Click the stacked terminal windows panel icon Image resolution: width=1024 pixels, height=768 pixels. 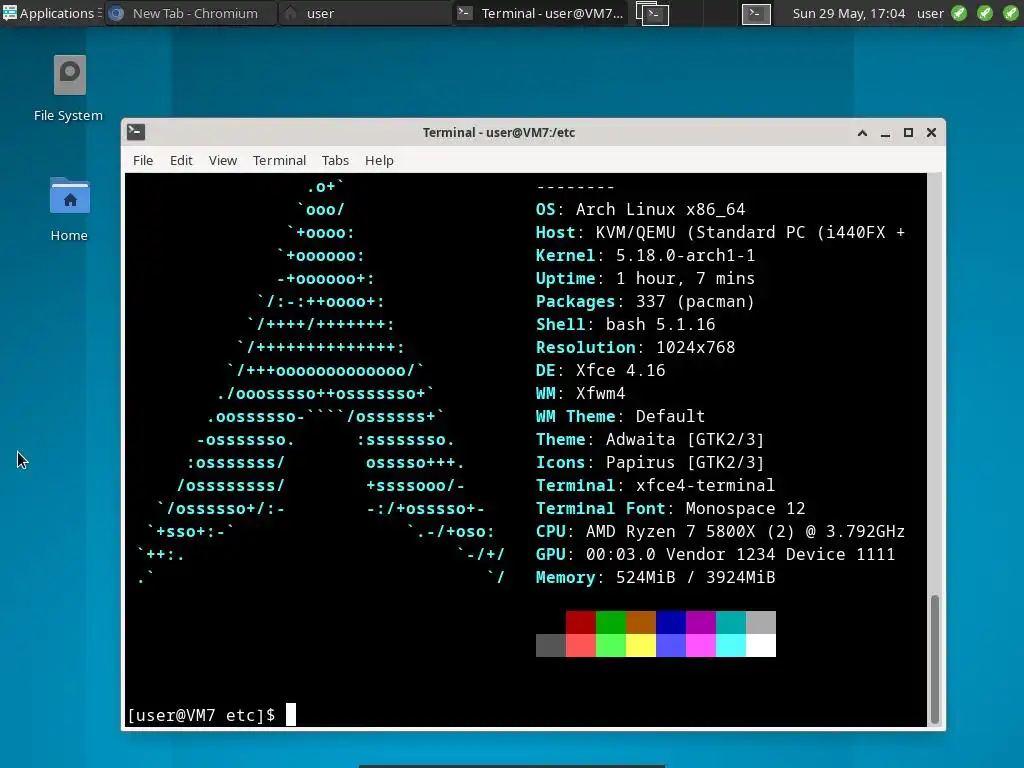[x=652, y=14]
